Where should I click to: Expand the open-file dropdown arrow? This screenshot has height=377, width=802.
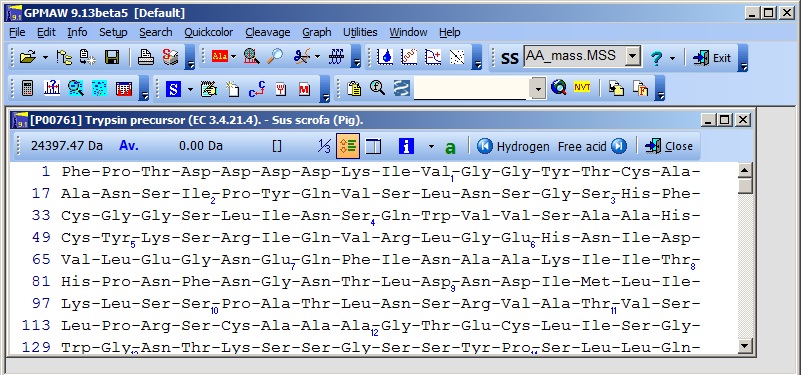coord(45,57)
